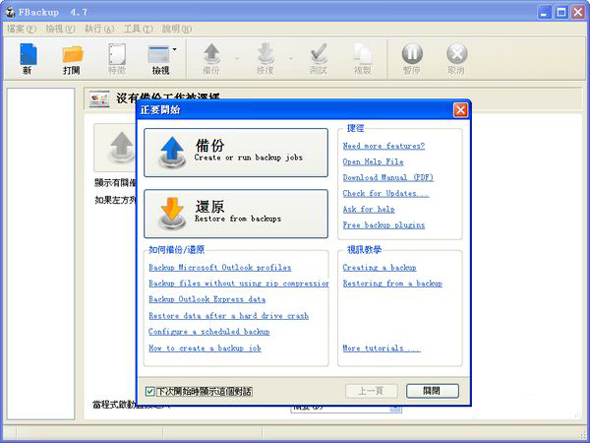The width and height of the screenshot is (590, 443).
Task: Click the 上一頁 previous page button
Action: (371, 391)
